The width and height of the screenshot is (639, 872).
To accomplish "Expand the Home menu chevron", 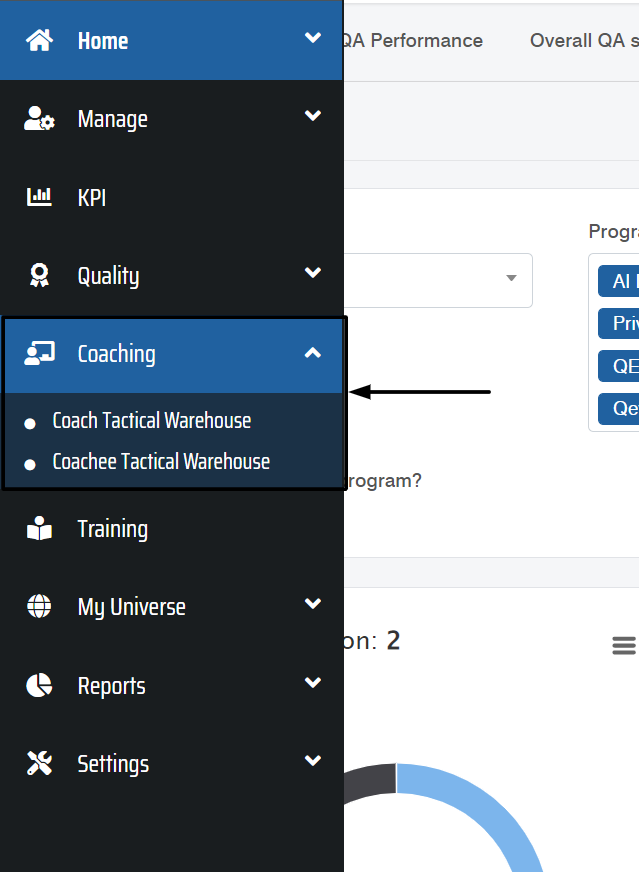I will click(313, 37).
